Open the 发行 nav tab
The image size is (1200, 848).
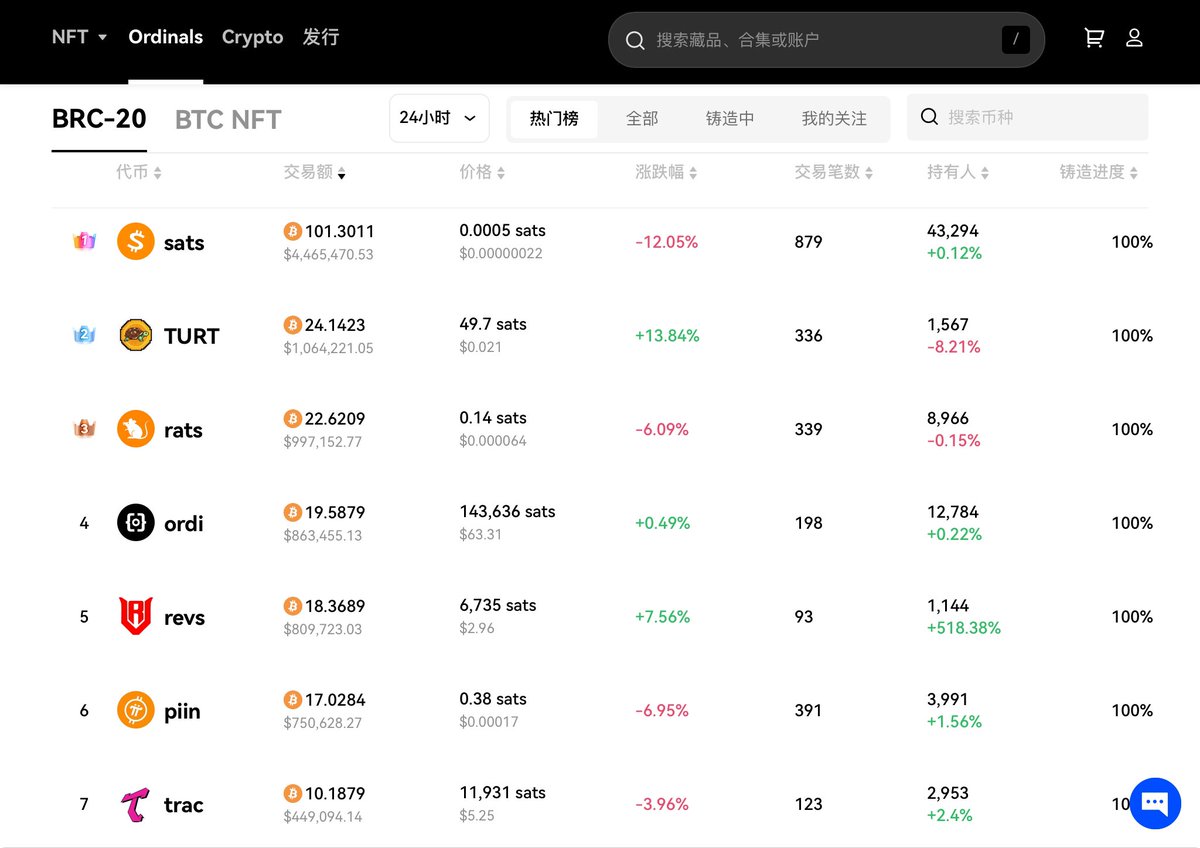(x=321, y=37)
